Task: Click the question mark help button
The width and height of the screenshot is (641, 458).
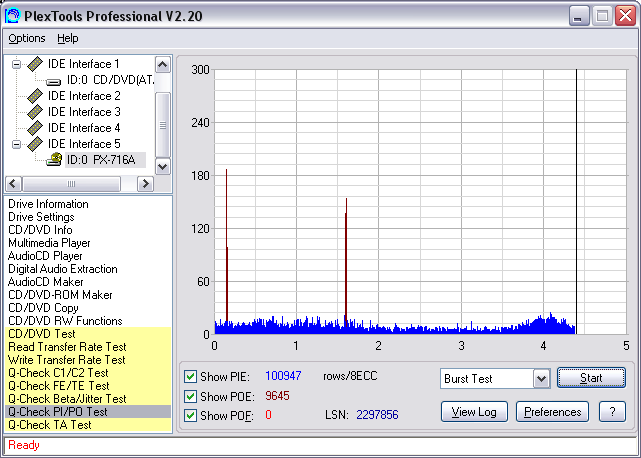Action: coord(612,412)
